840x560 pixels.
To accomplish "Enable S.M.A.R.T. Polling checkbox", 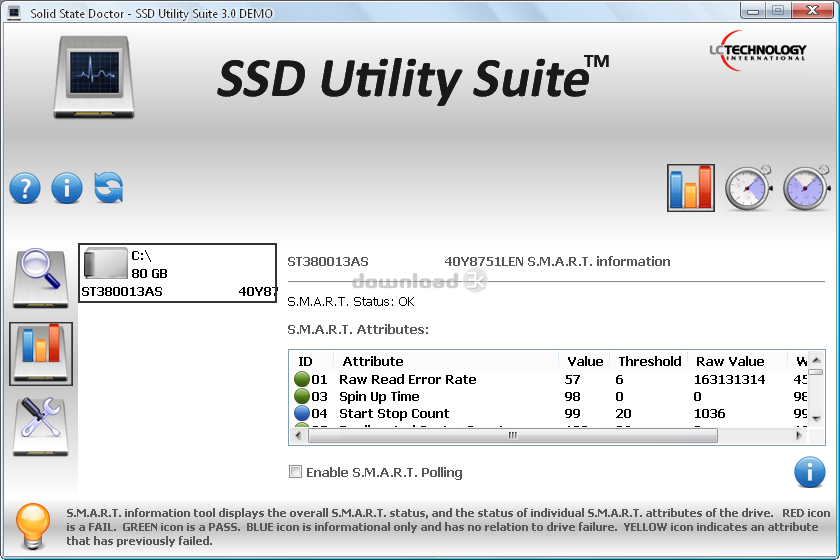I will [x=295, y=472].
